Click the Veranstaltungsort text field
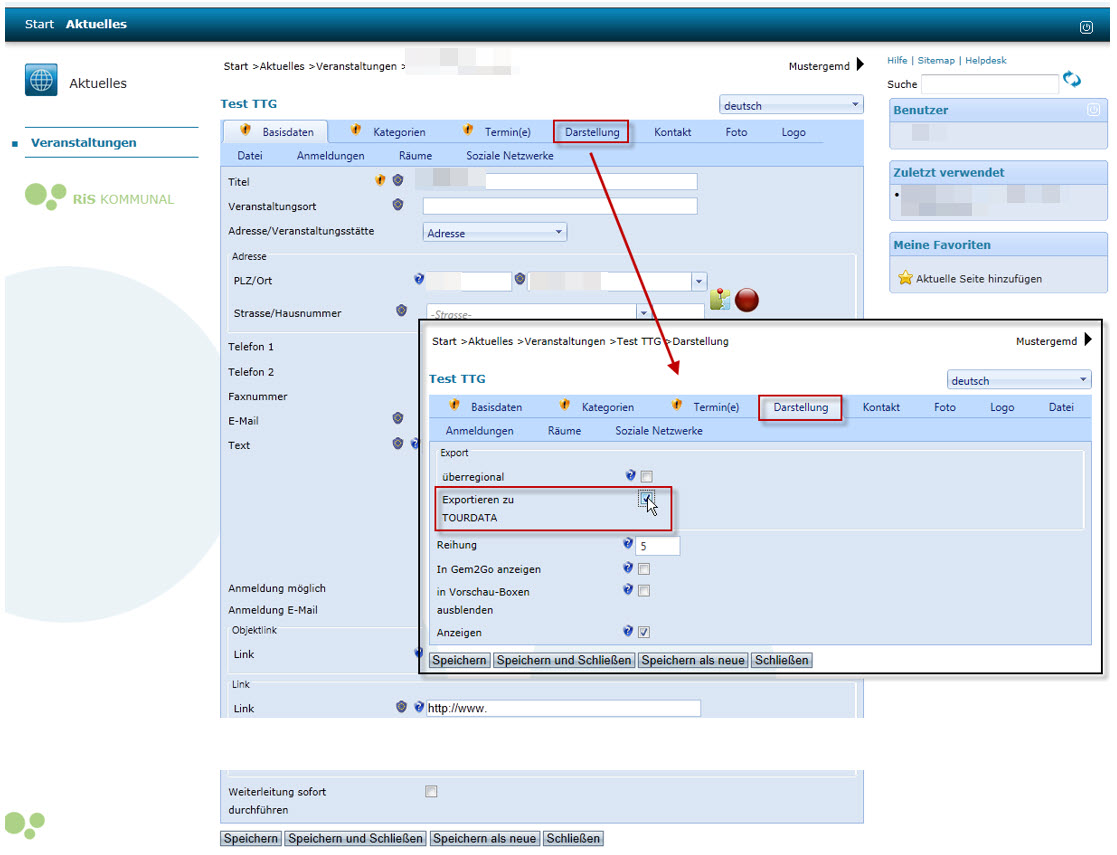Viewport: 1117px width, 855px height. pos(560,206)
